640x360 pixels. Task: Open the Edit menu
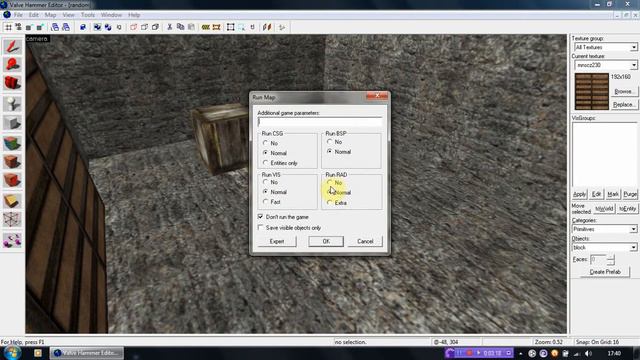pyautogui.click(x=33, y=15)
